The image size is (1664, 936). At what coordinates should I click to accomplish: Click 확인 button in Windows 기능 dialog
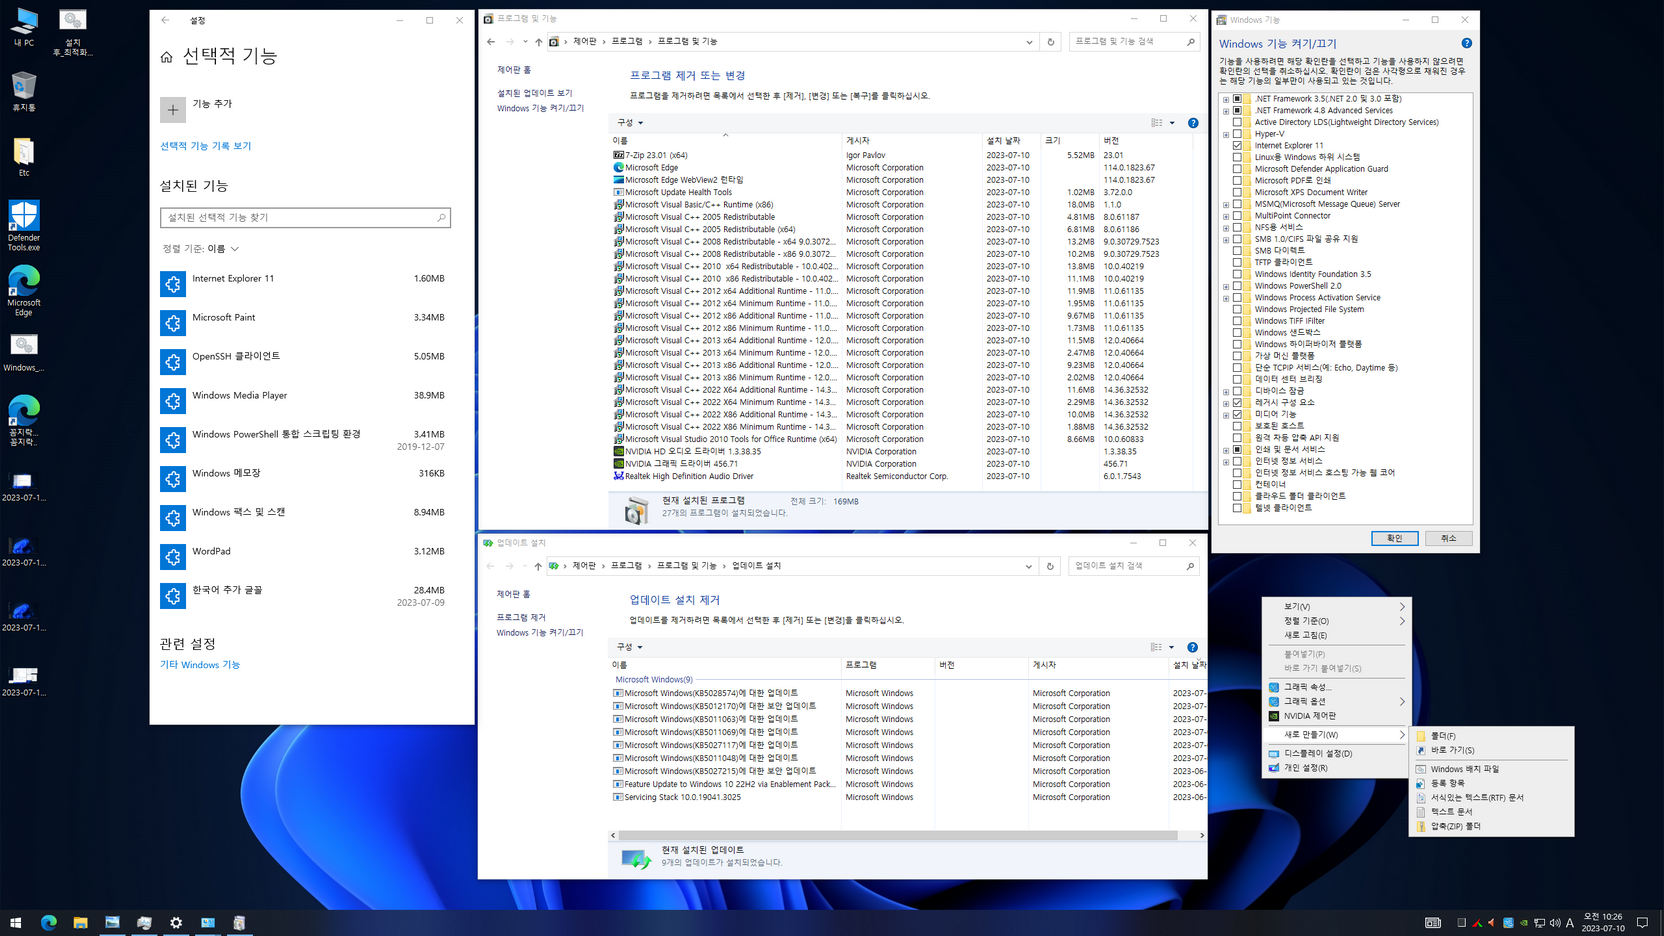(1394, 538)
